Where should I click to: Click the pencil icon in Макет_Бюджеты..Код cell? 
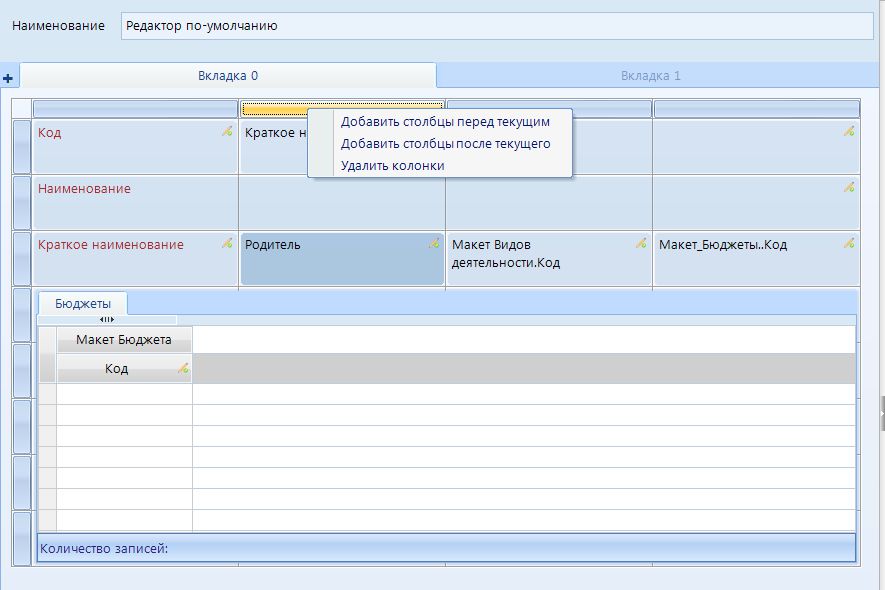[848, 243]
